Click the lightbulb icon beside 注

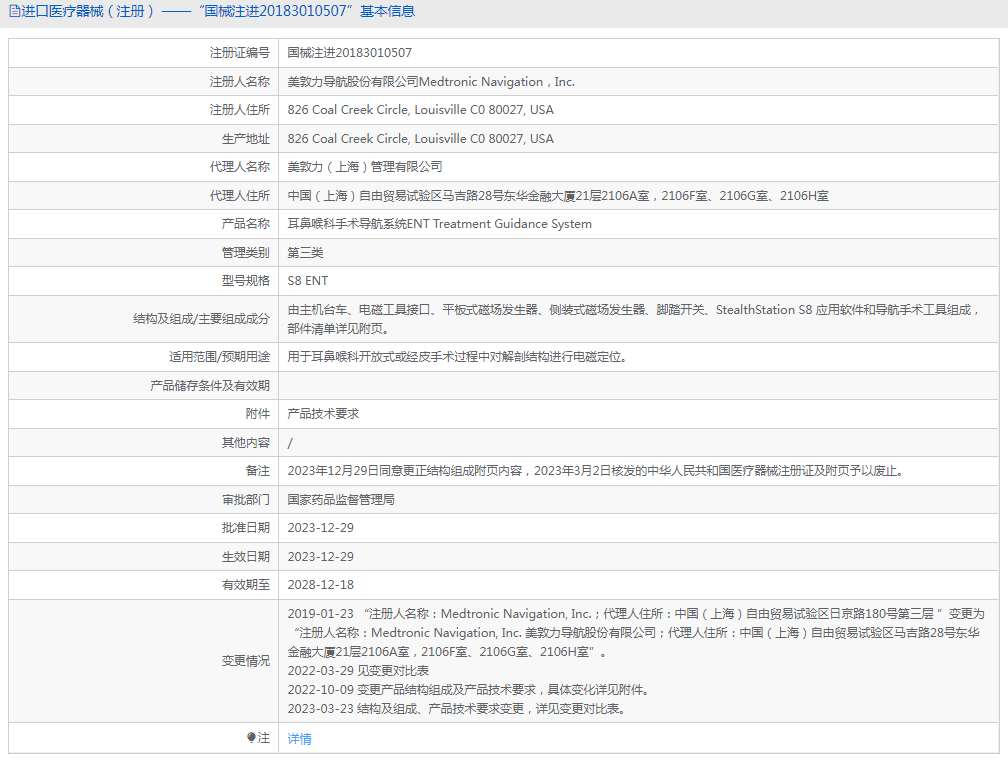251,738
